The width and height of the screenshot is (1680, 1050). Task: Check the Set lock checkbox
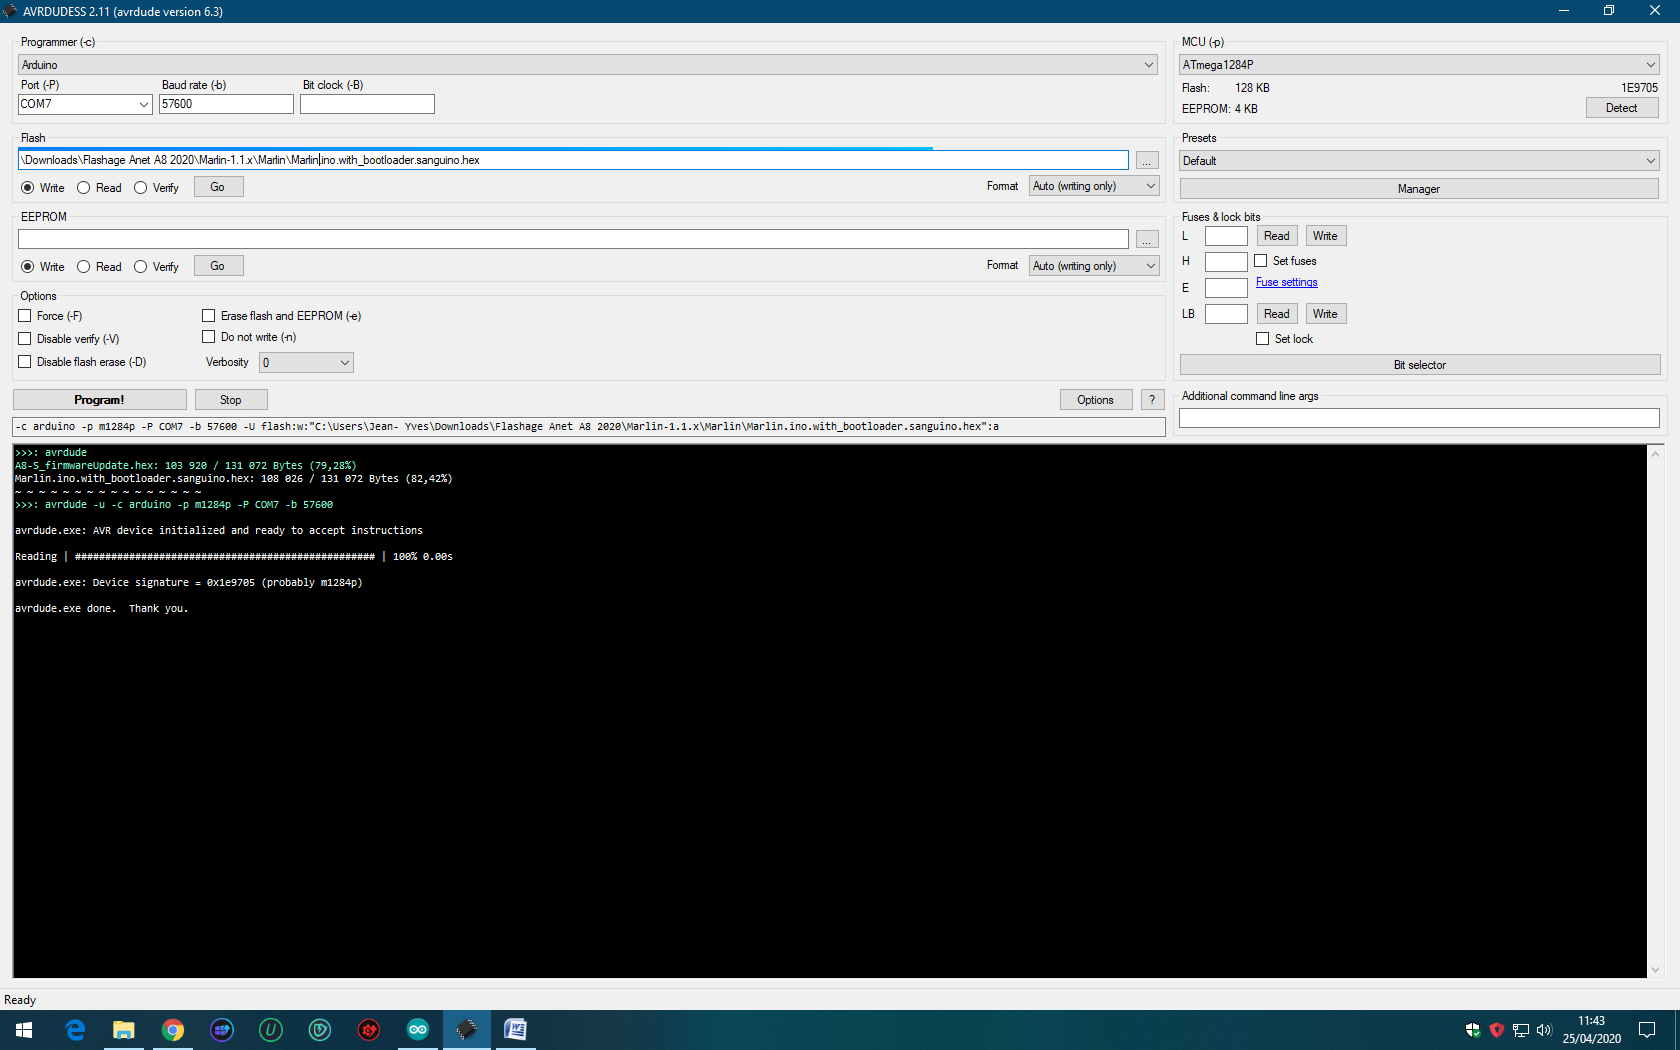click(x=1263, y=339)
